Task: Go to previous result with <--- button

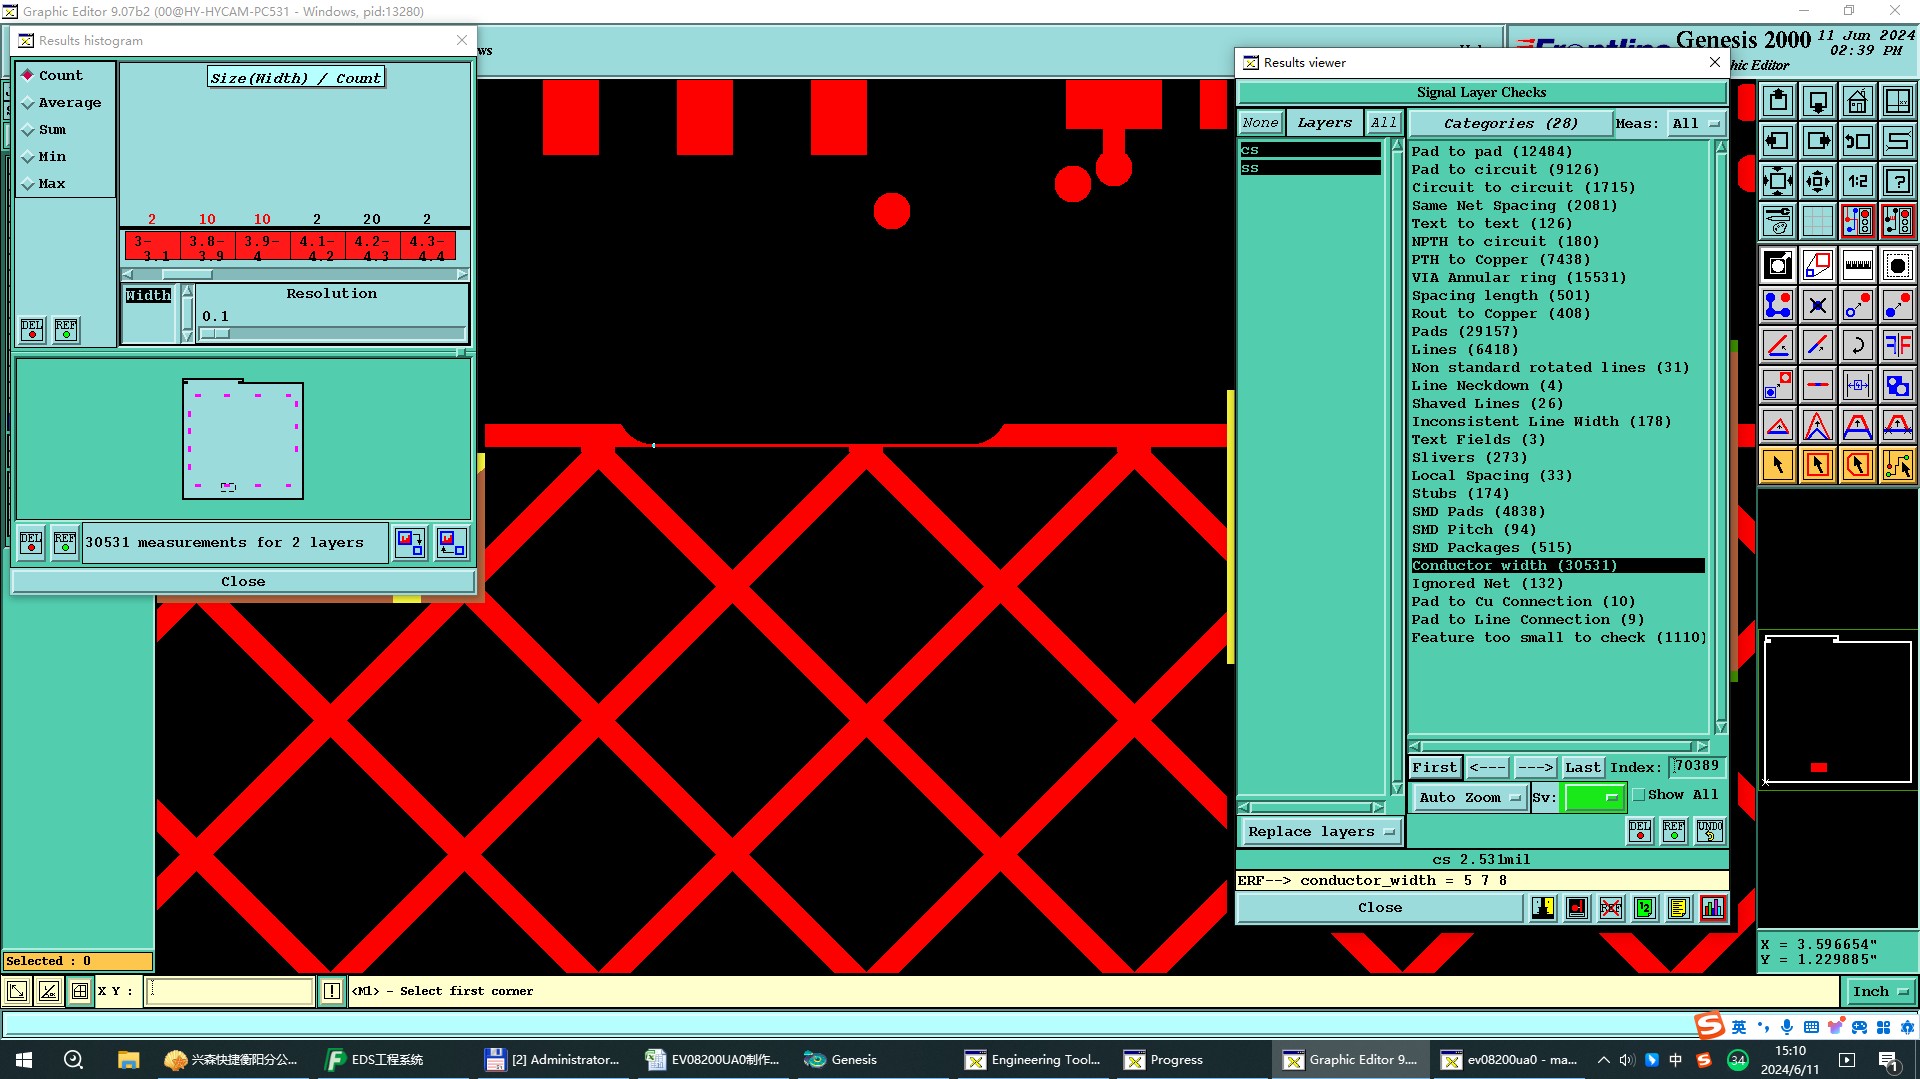Action: point(1488,768)
